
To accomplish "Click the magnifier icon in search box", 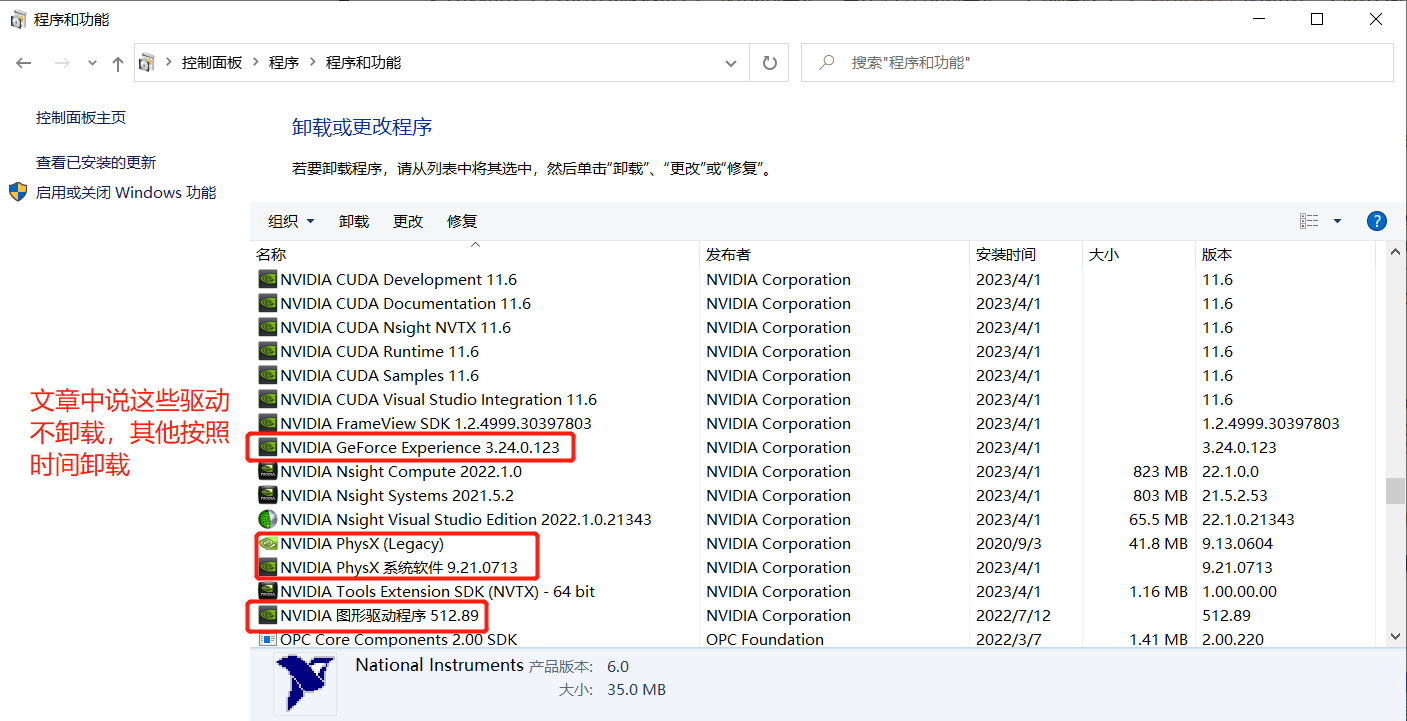I will (827, 62).
